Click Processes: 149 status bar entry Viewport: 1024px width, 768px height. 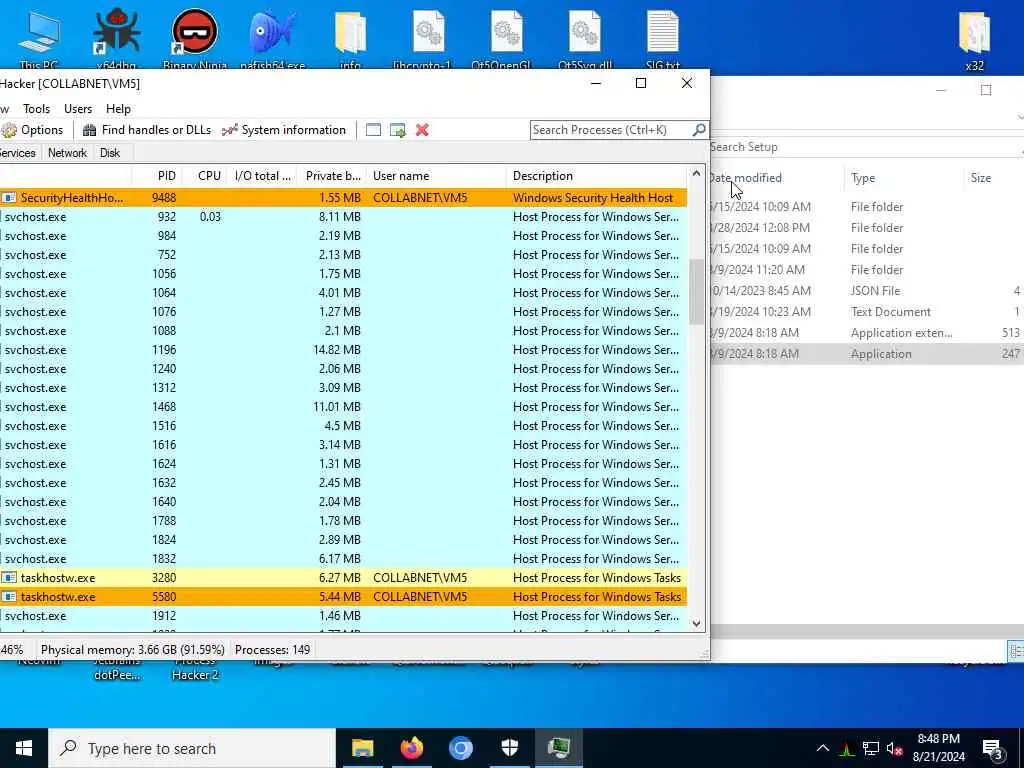click(272, 650)
